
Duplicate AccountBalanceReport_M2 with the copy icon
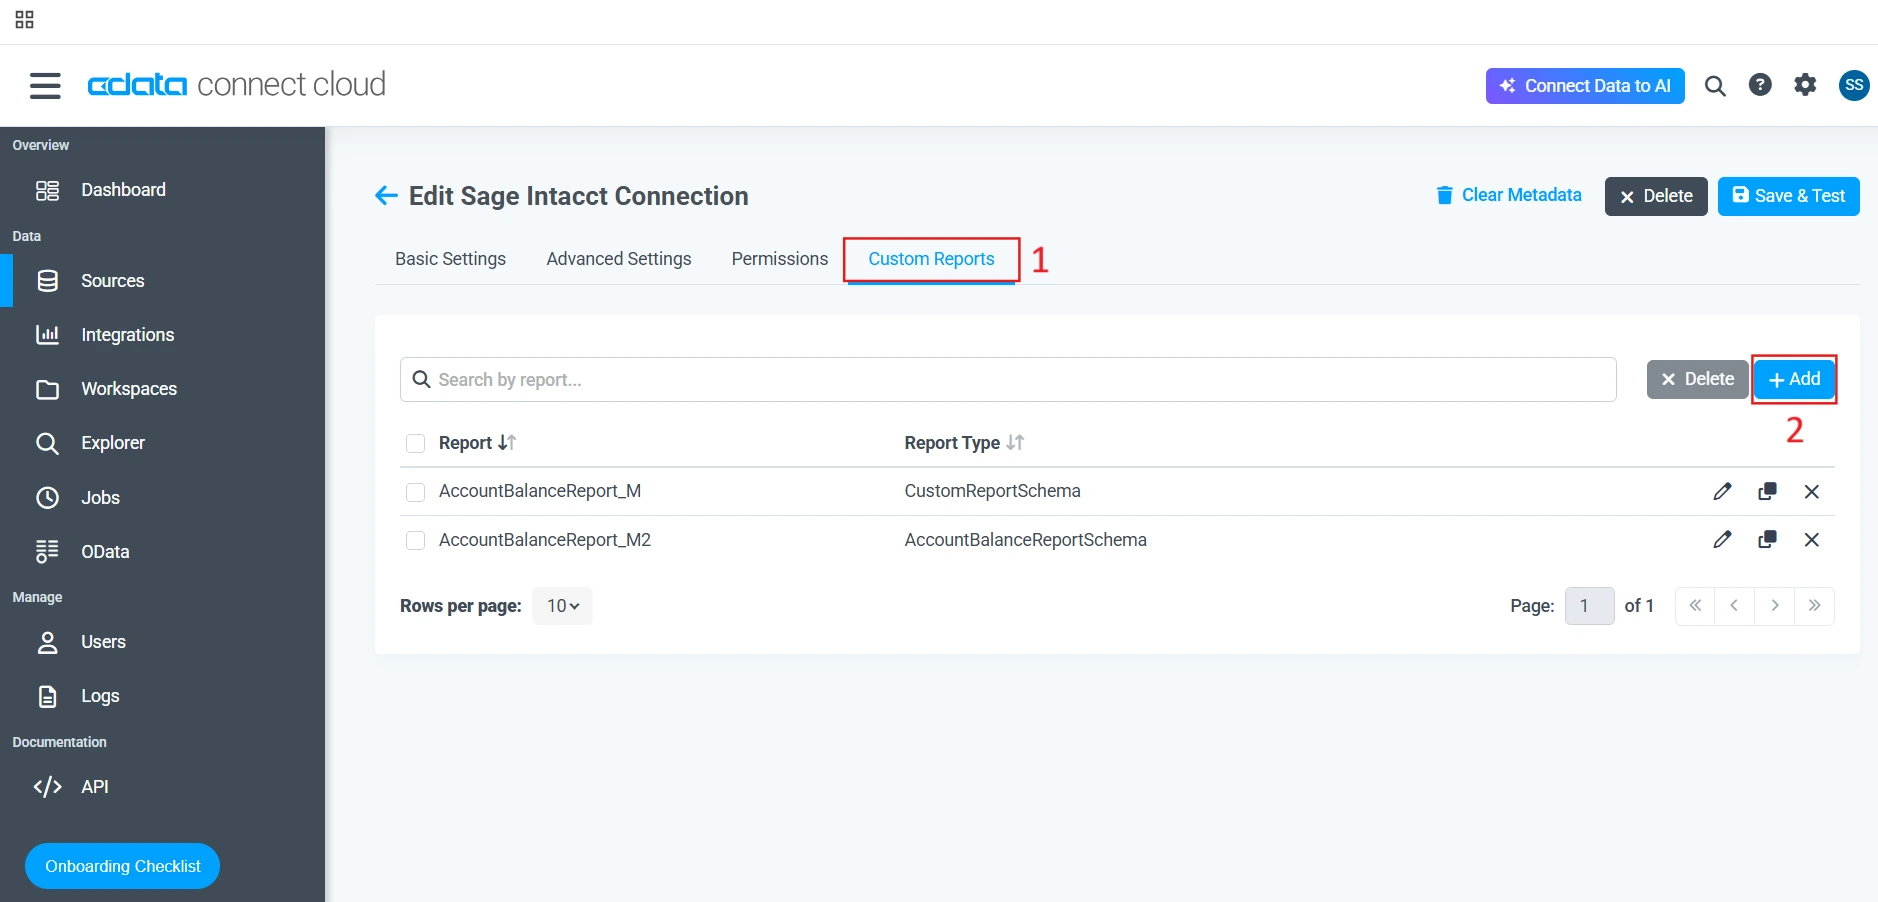(1767, 540)
